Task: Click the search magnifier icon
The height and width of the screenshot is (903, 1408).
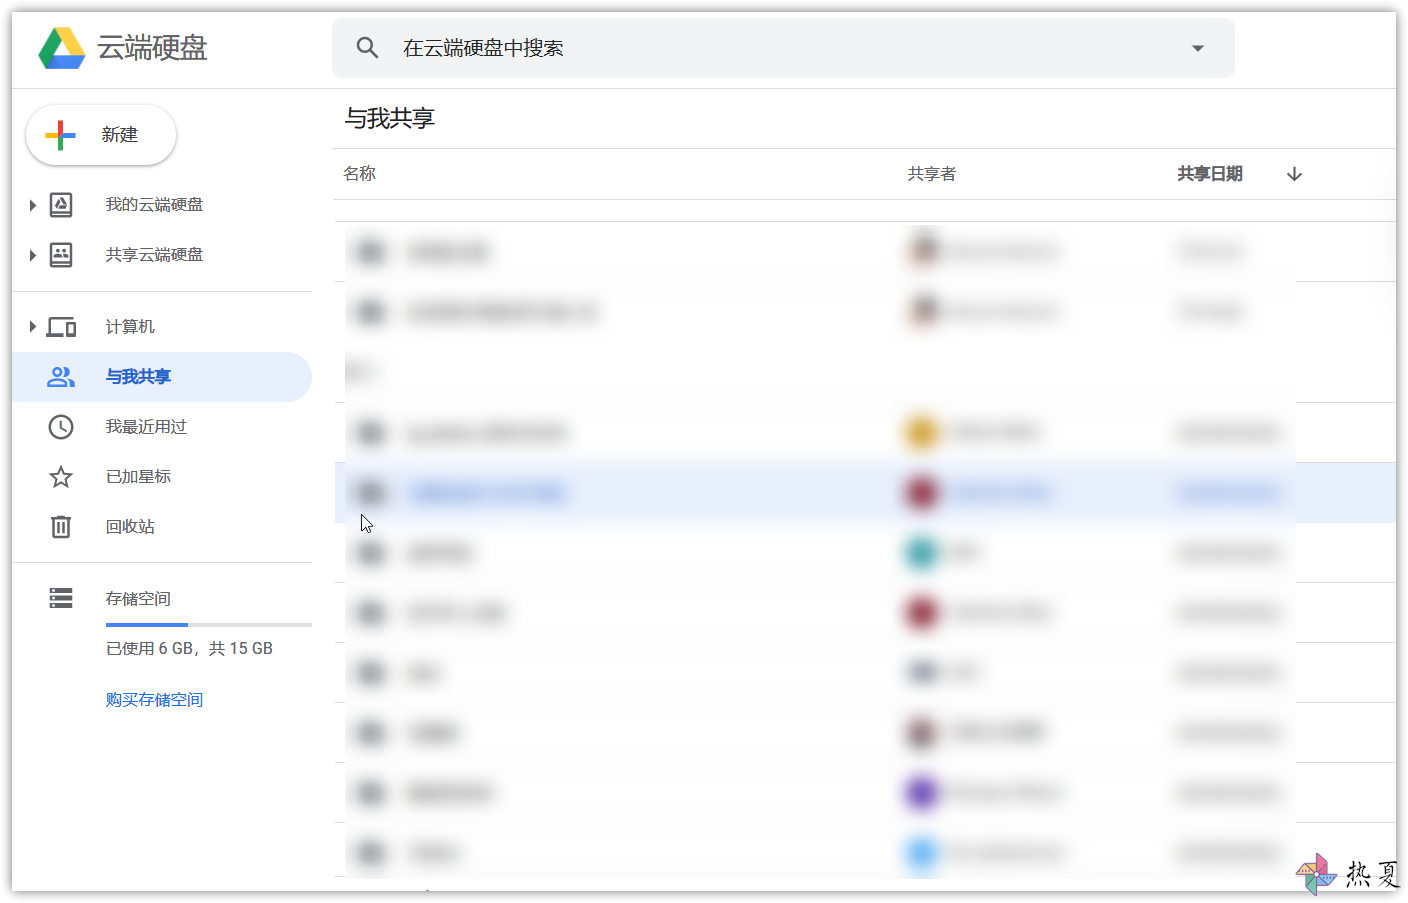Action: [368, 48]
